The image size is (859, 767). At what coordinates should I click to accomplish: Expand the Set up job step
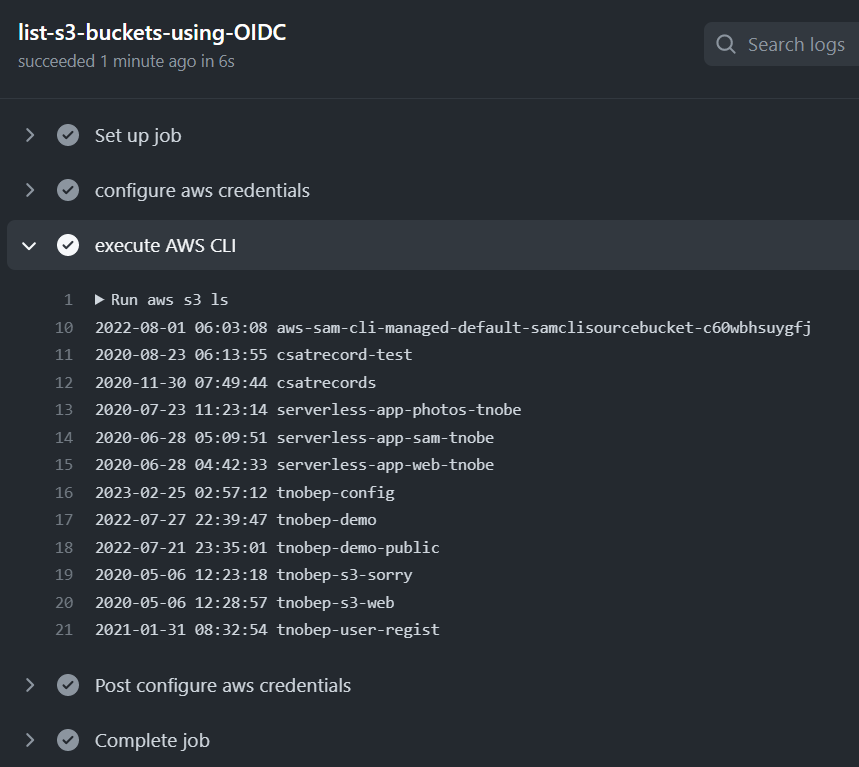(x=30, y=135)
